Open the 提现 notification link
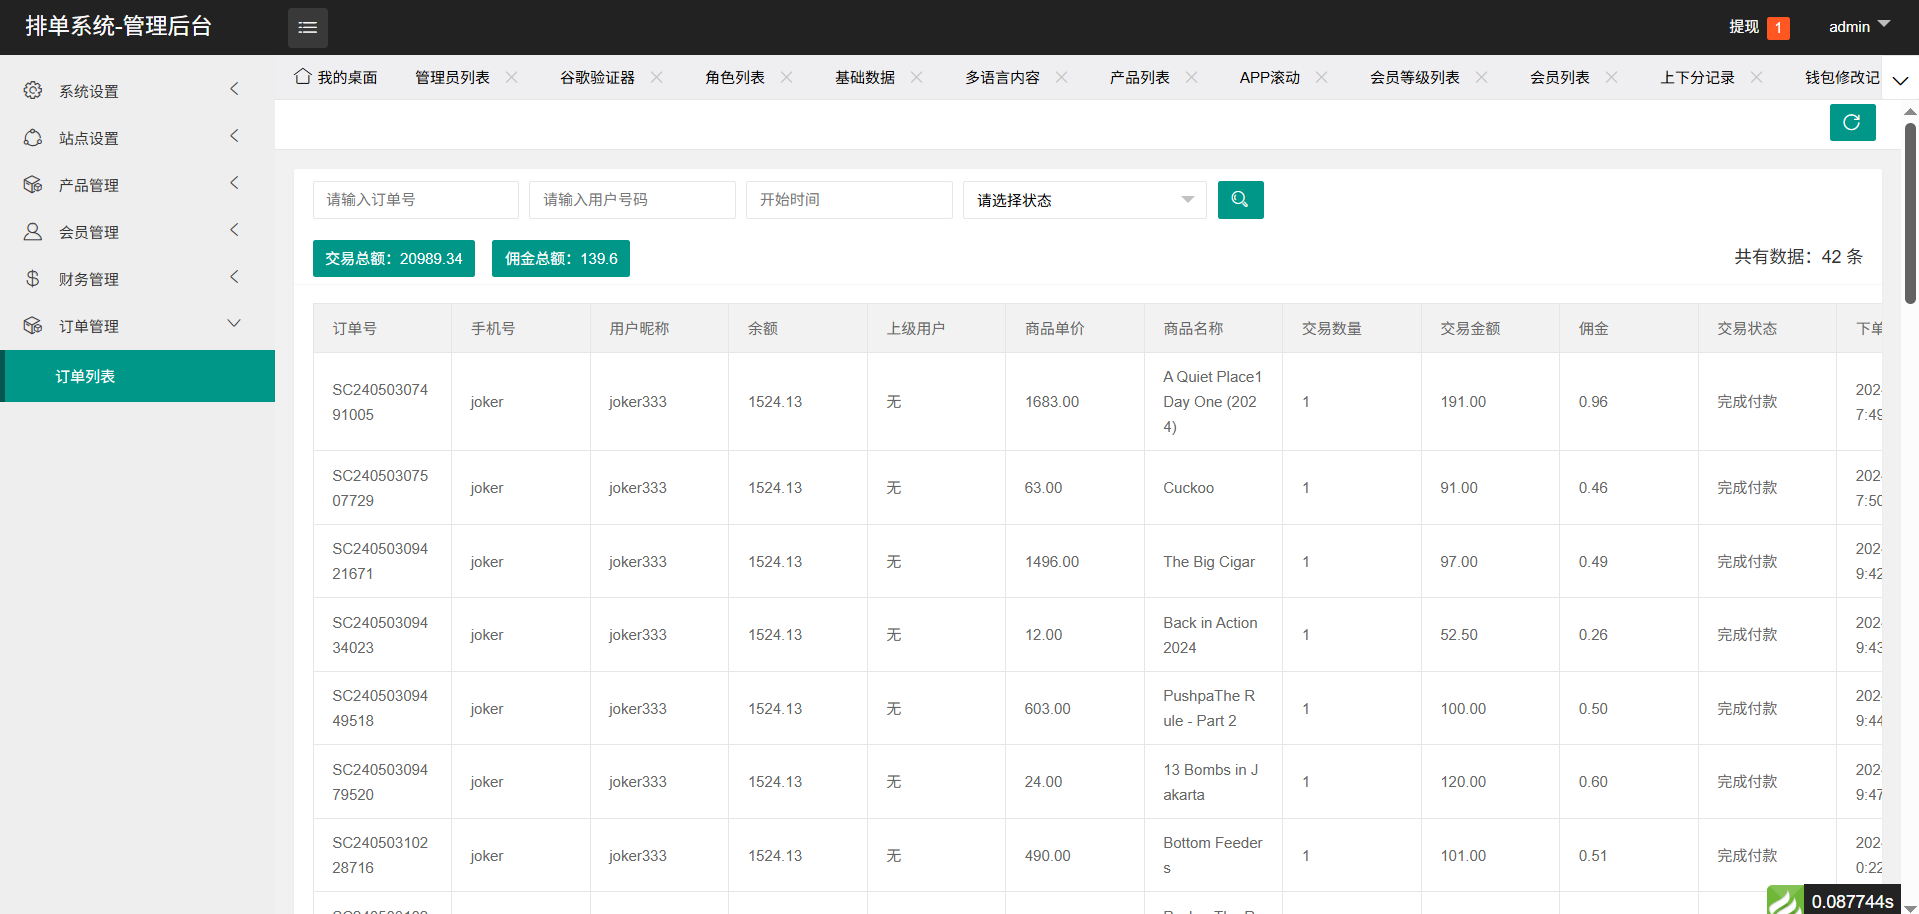Image resolution: width=1919 pixels, height=914 pixels. 1744,27
